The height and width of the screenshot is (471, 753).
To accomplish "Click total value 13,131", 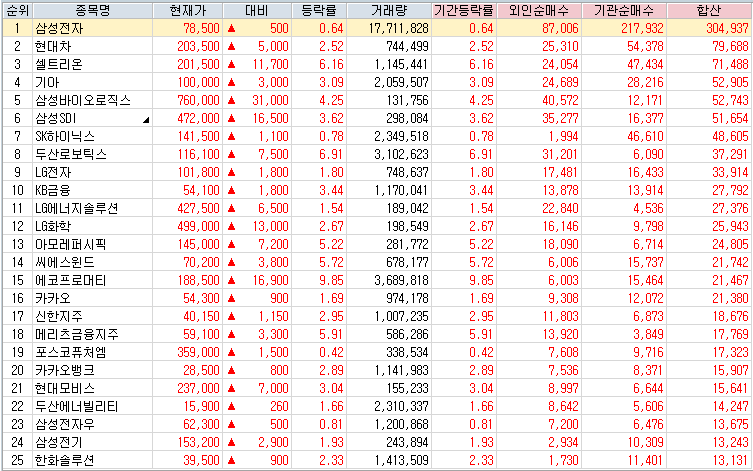I will (x=730, y=460).
